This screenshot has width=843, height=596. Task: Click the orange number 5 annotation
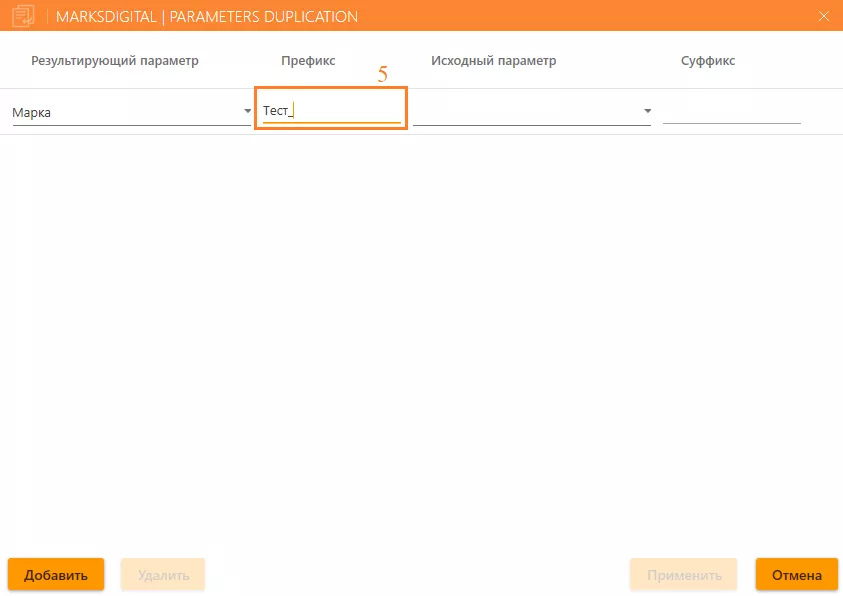tap(382, 75)
